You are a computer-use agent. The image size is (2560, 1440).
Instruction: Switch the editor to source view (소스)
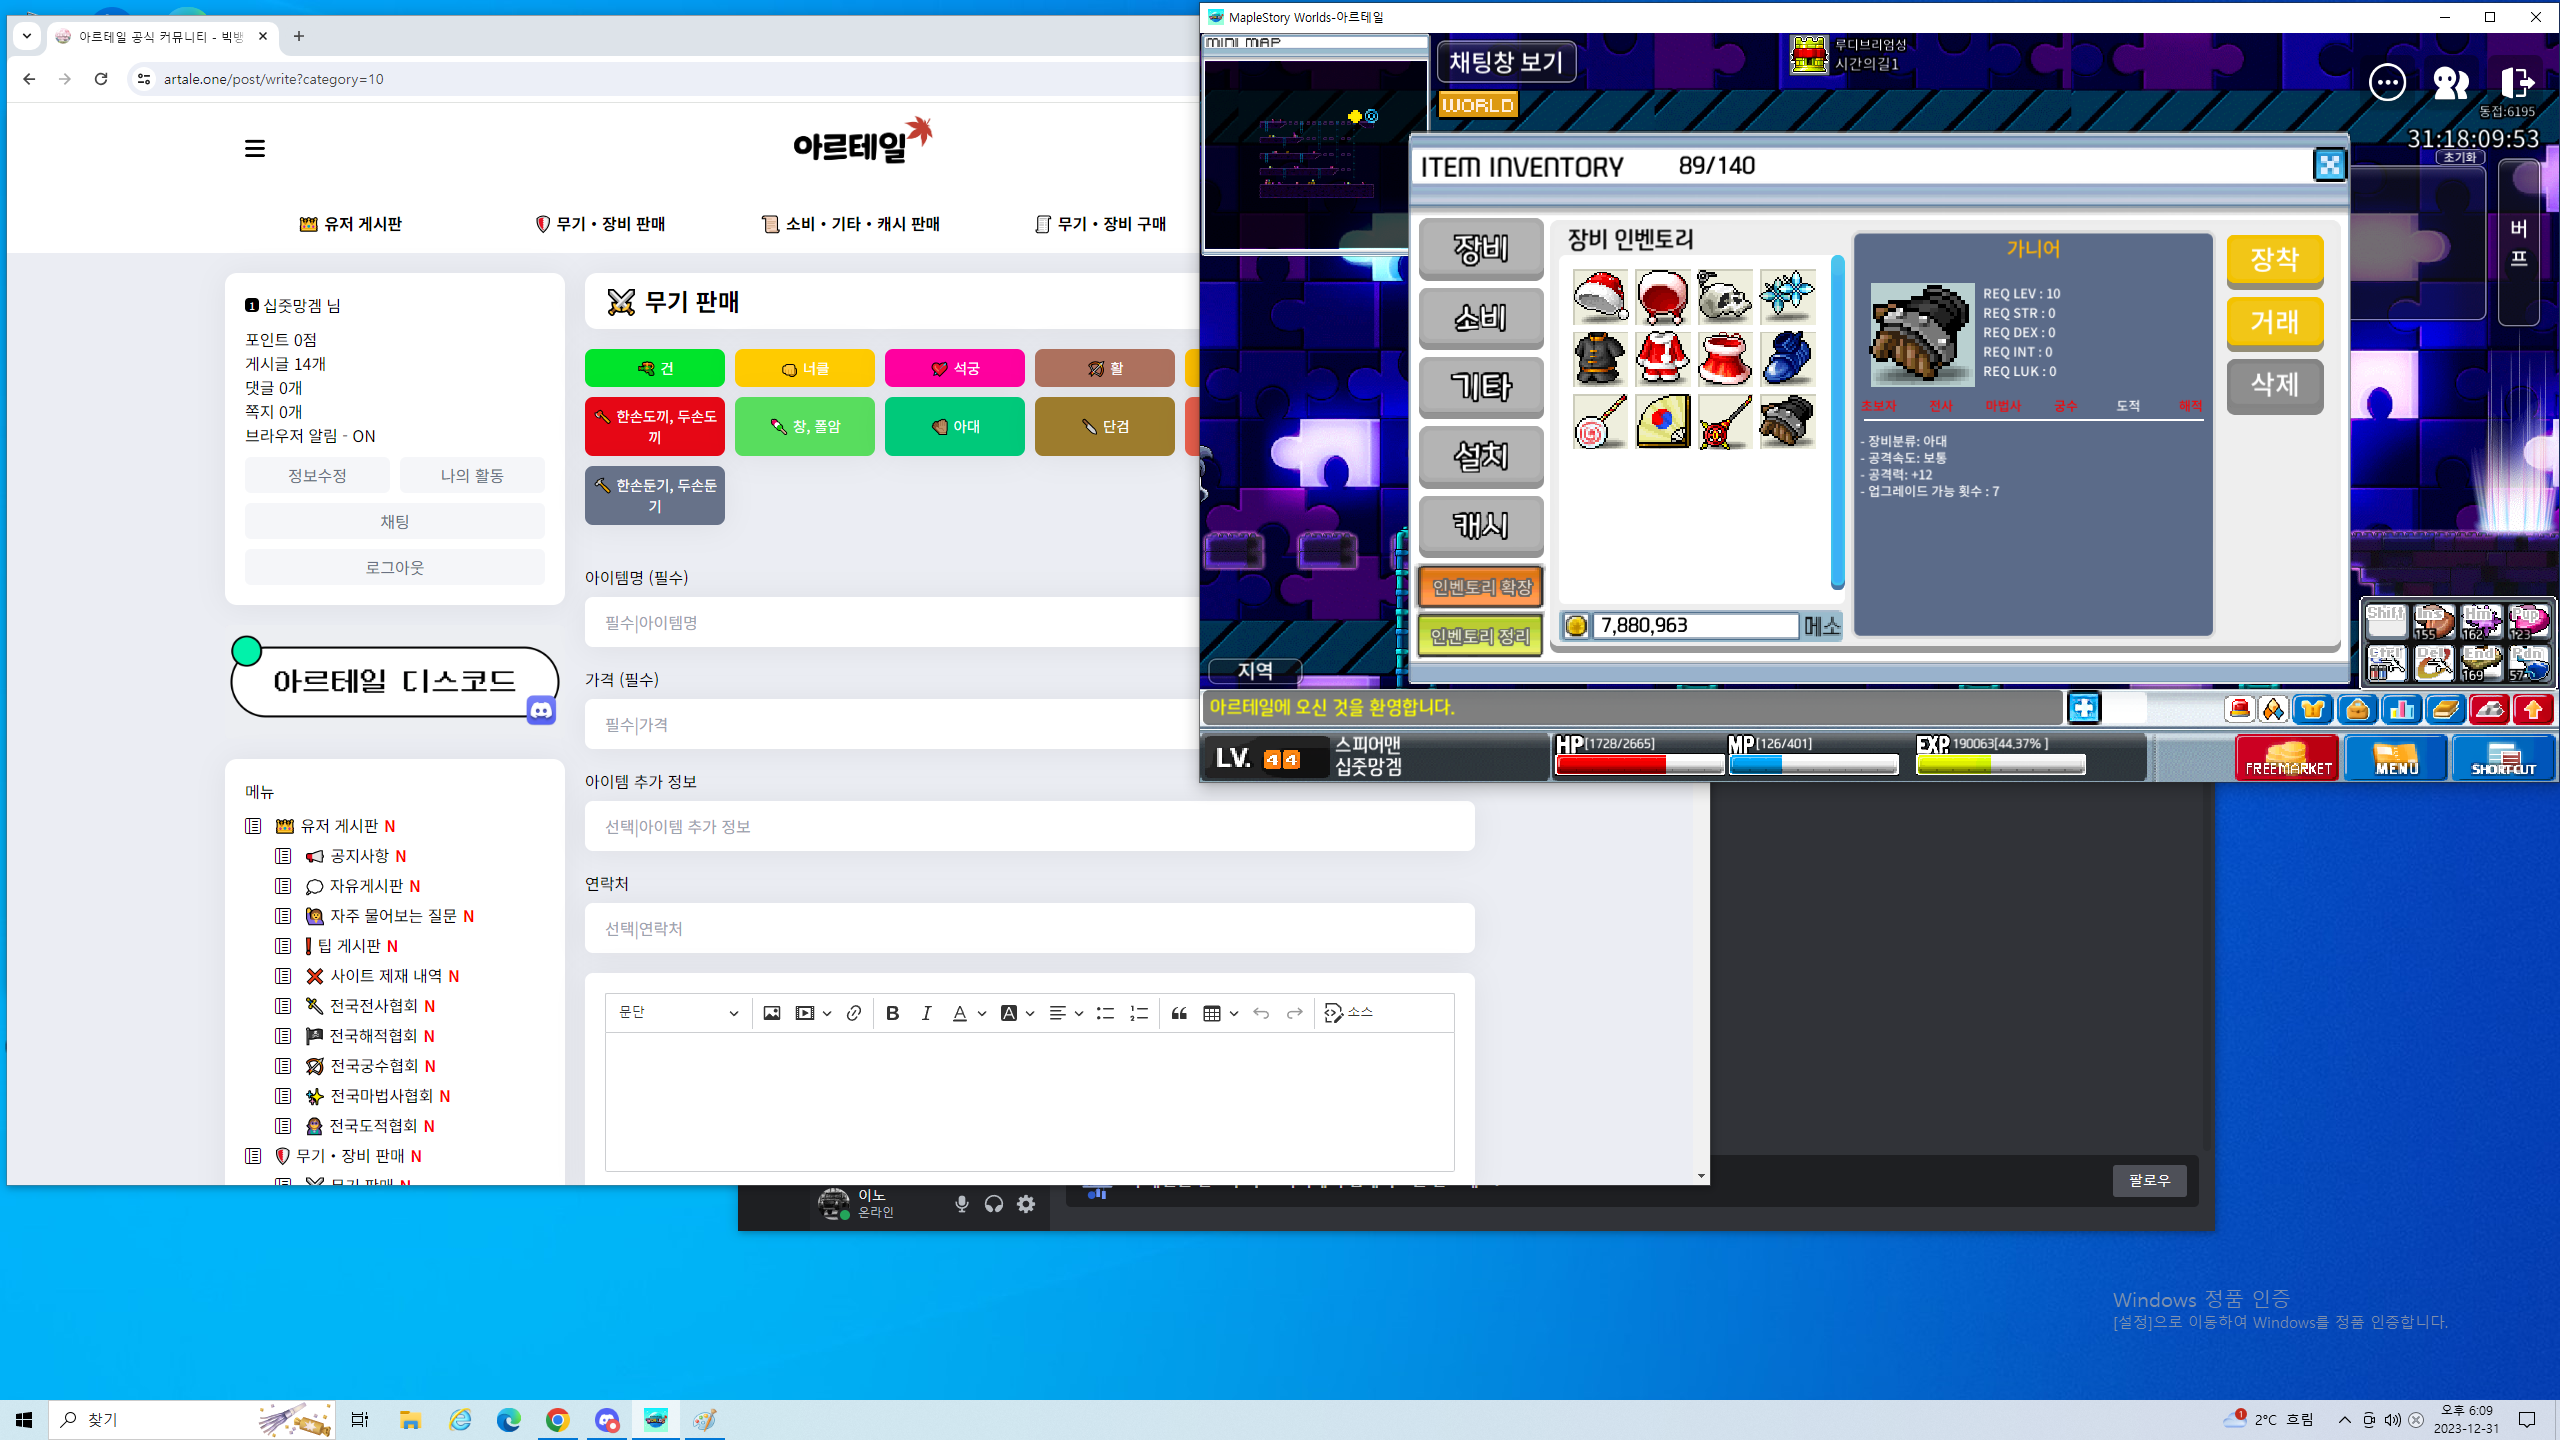tap(1348, 1013)
